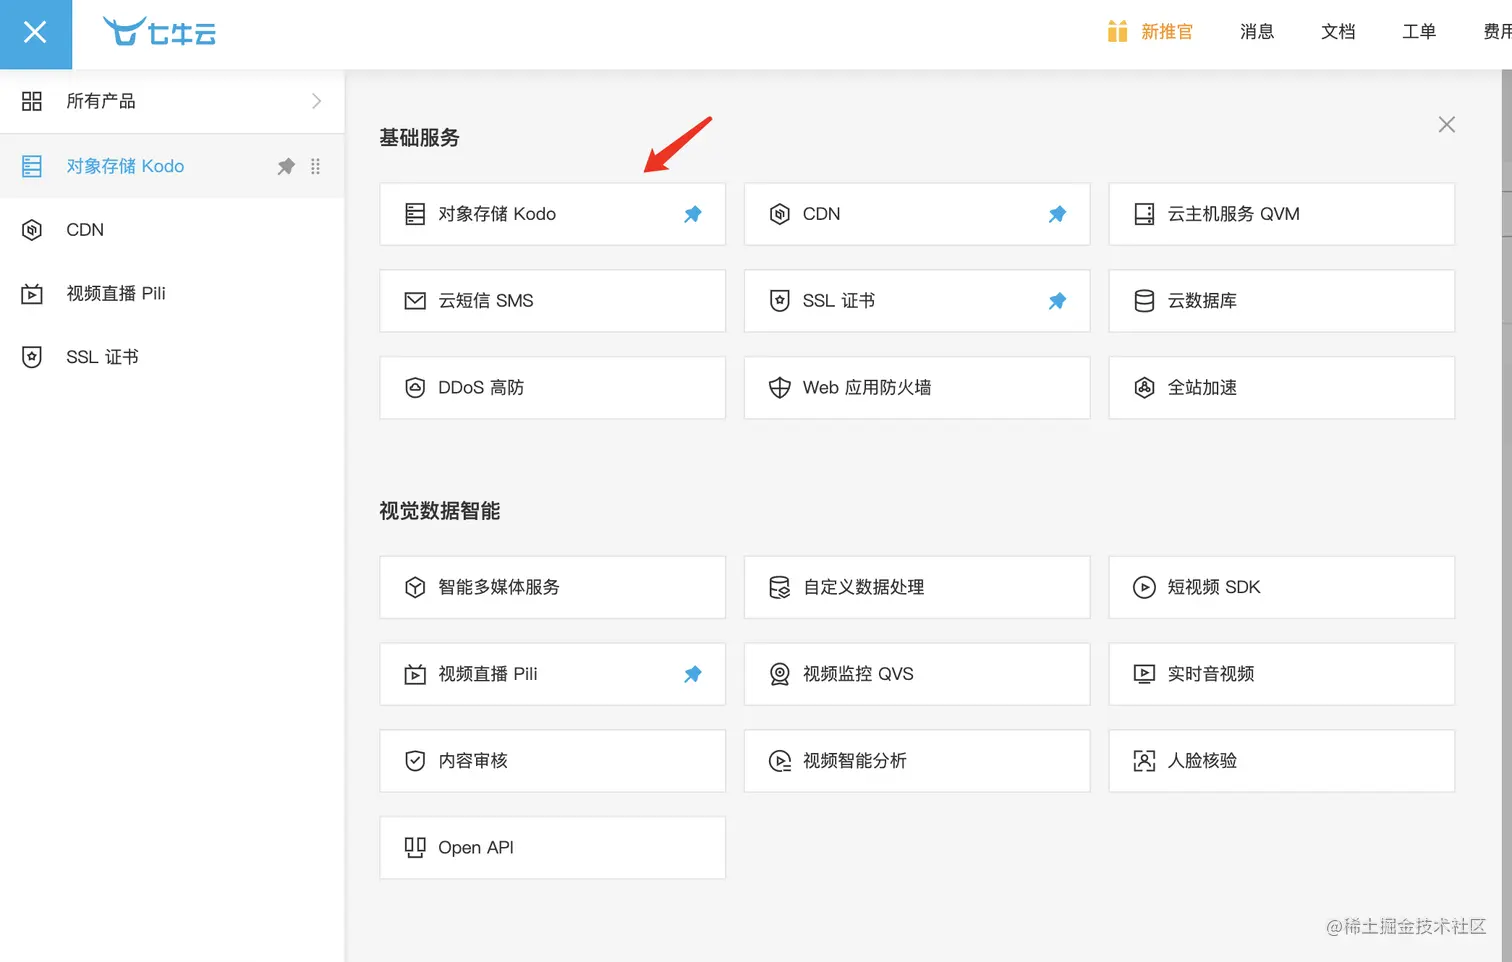Open 工单 in the top navigation
The width and height of the screenshot is (1512, 962).
point(1419,32)
